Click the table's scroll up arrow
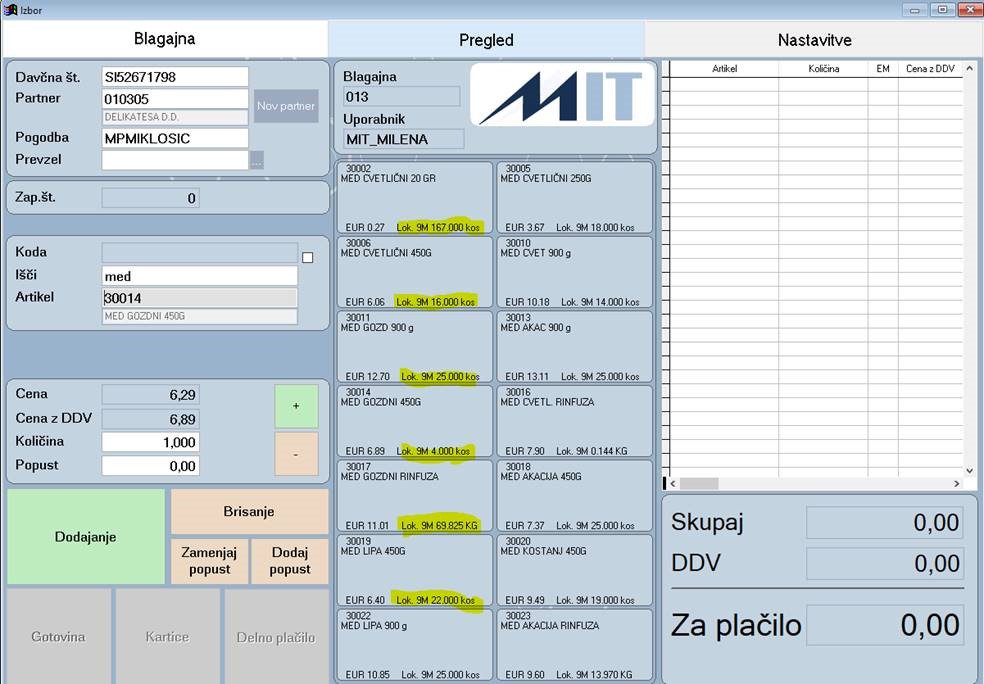The height and width of the screenshot is (684, 984). [969, 68]
